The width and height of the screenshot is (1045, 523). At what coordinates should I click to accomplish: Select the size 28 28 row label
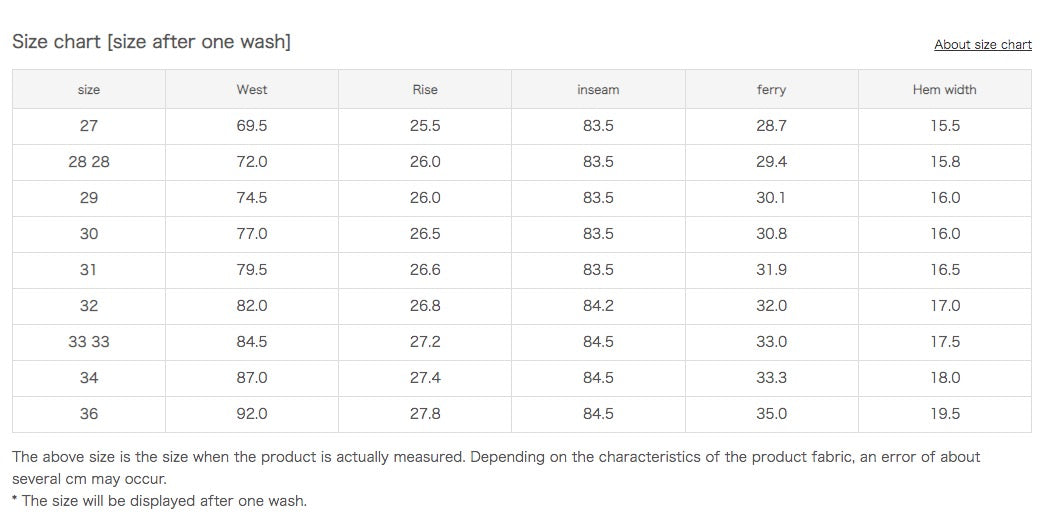[89, 162]
